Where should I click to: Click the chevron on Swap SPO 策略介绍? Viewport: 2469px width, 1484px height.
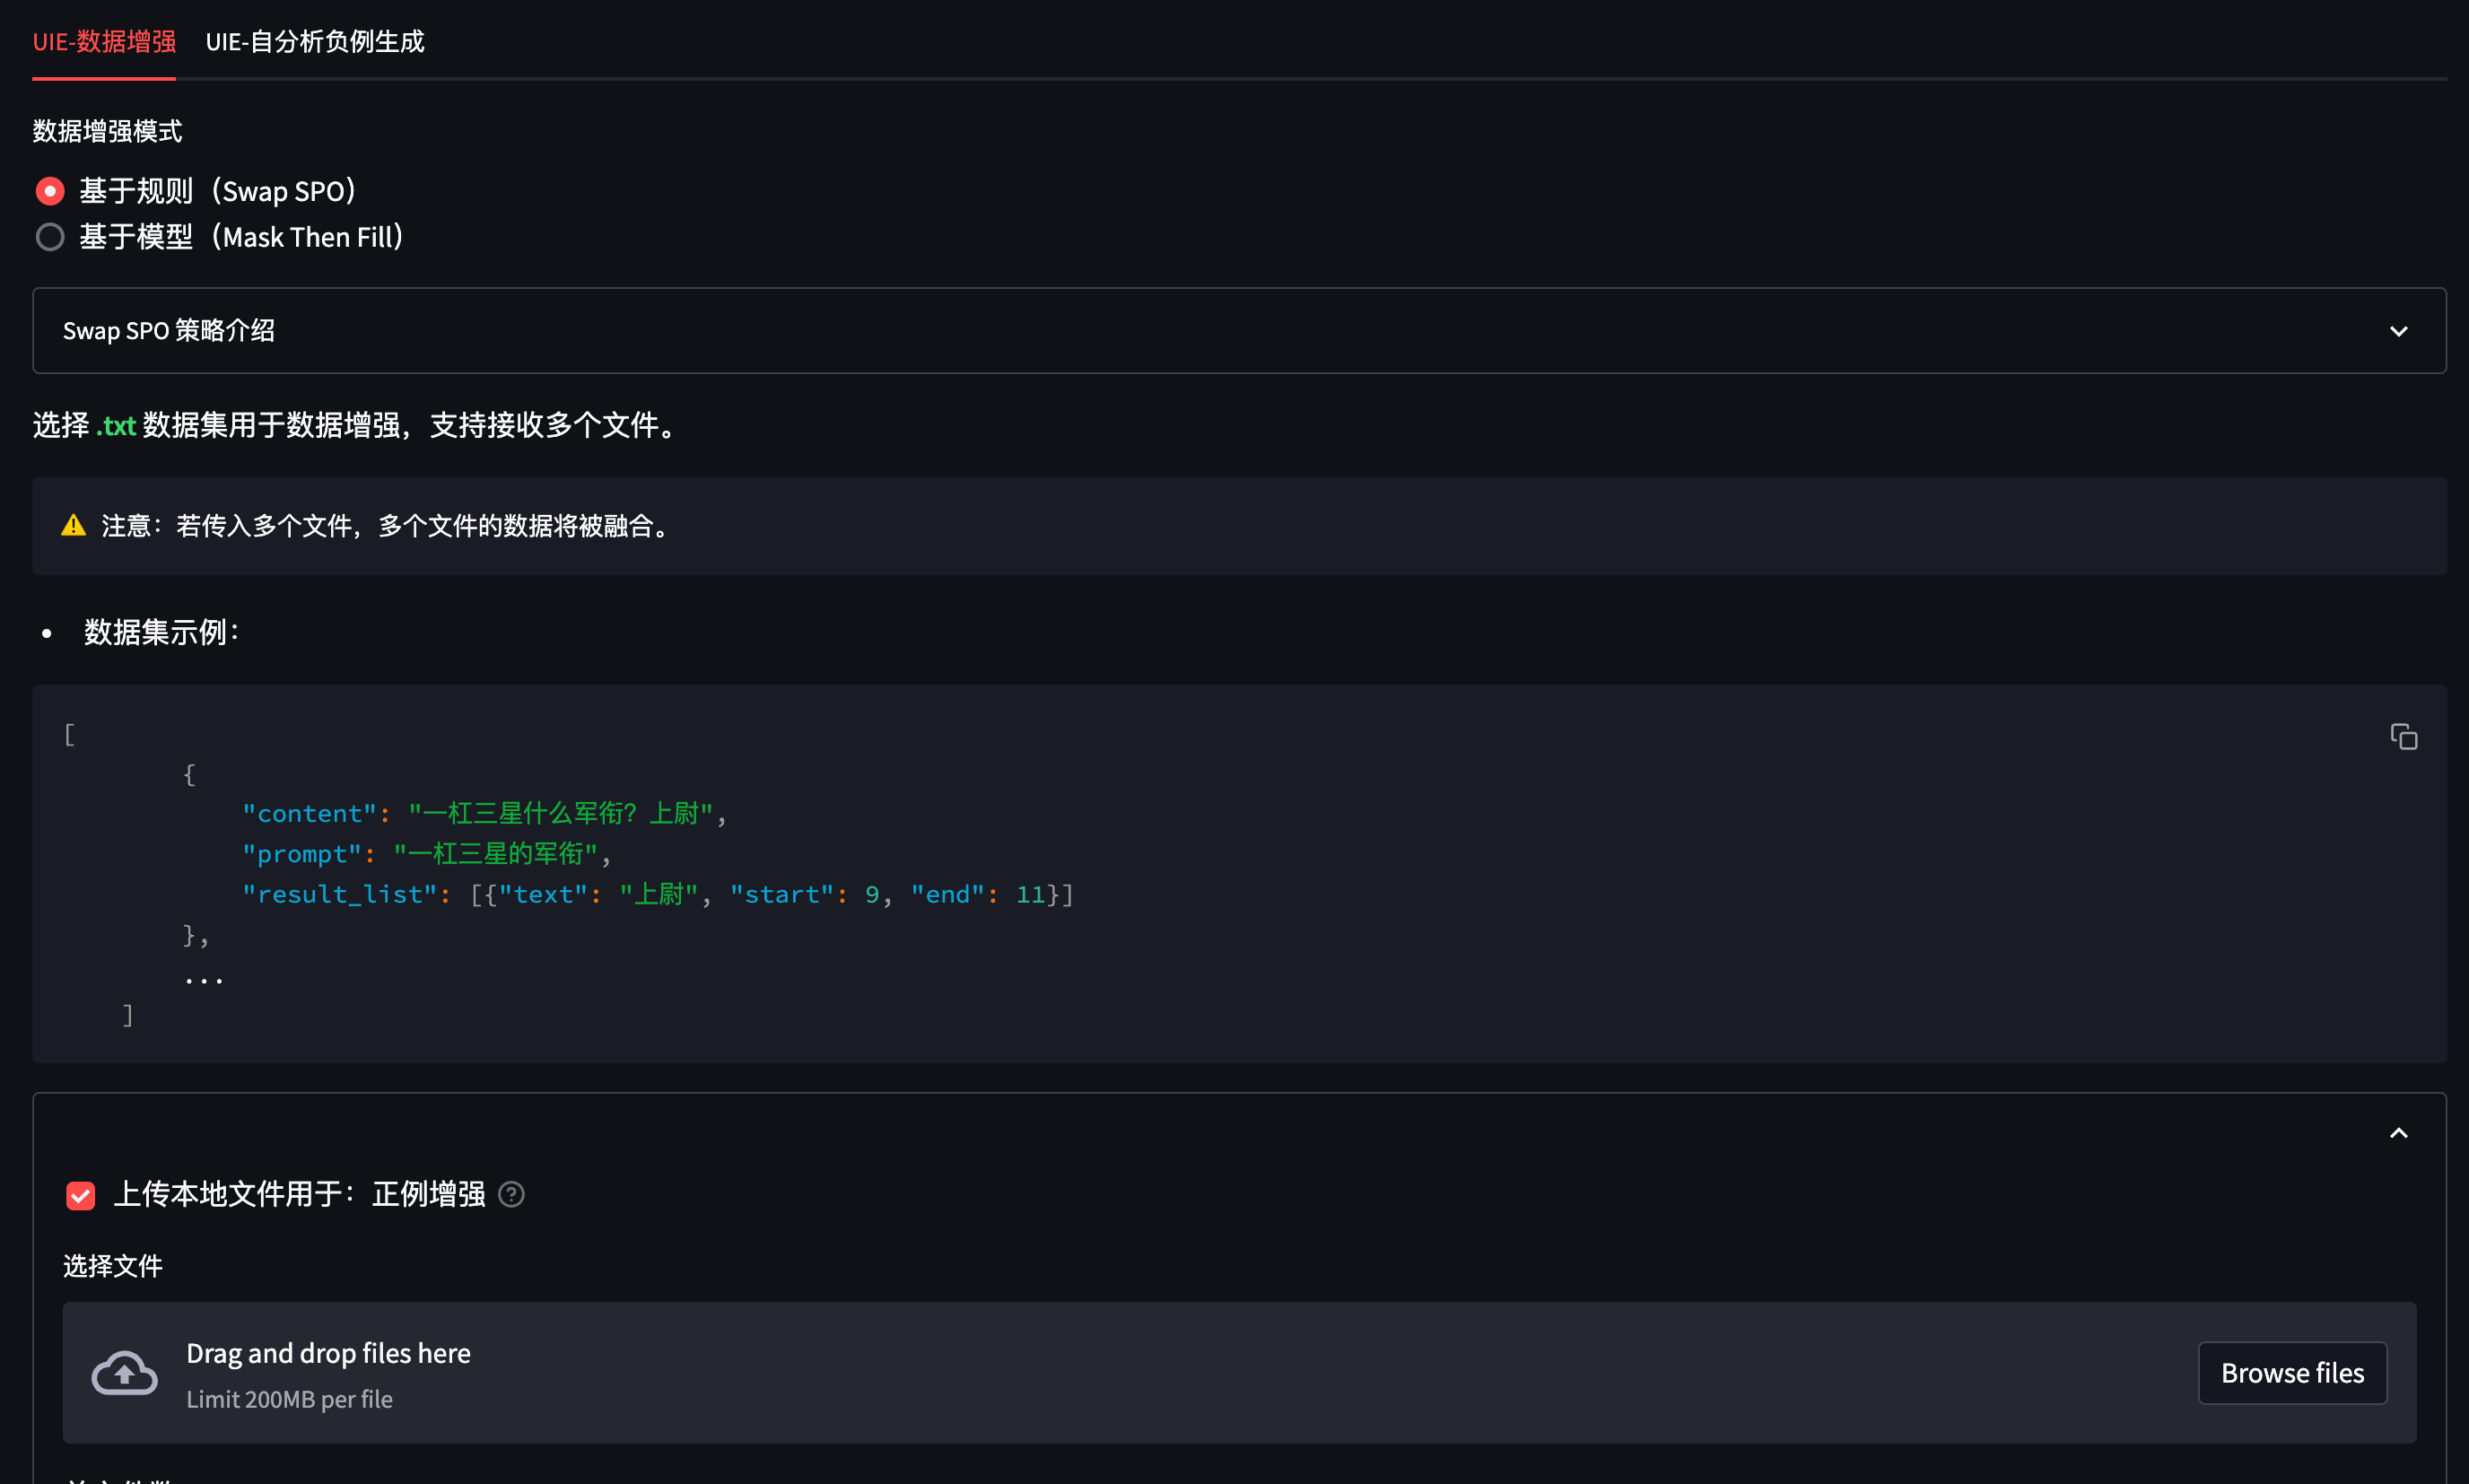coord(2398,331)
